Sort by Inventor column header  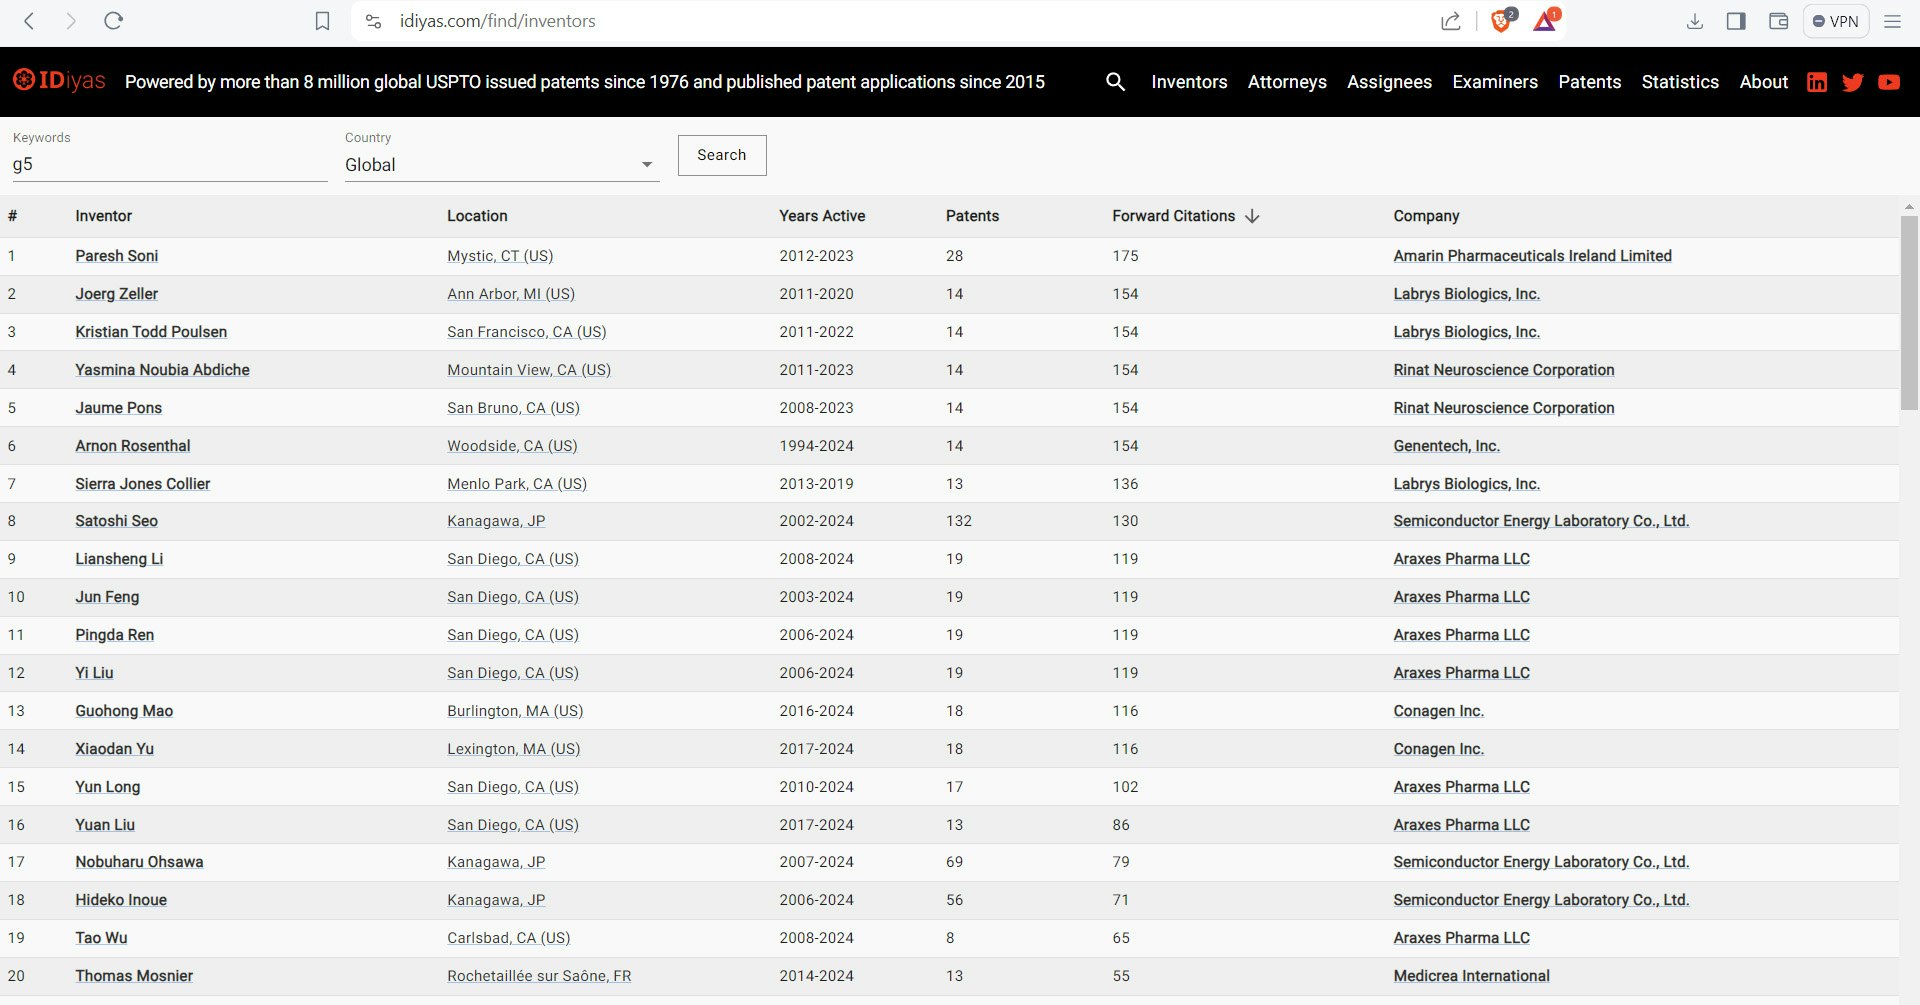click(x=103, y=216)
